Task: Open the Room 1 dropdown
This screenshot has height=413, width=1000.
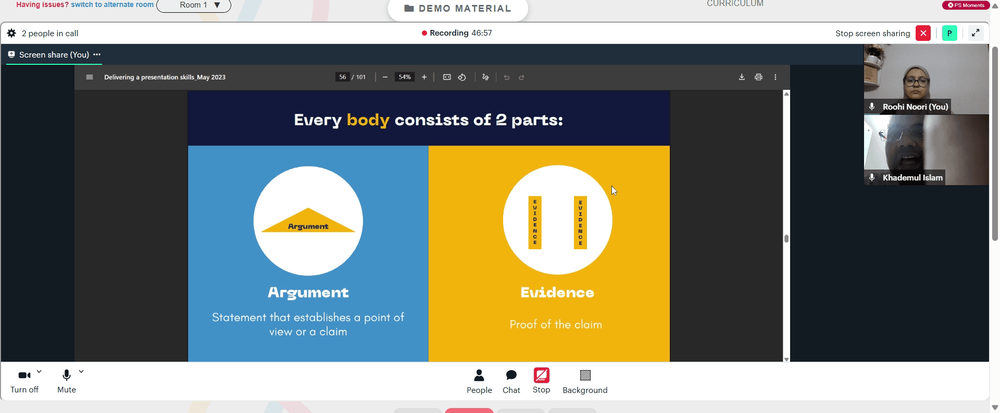Action: click(194, 5)
